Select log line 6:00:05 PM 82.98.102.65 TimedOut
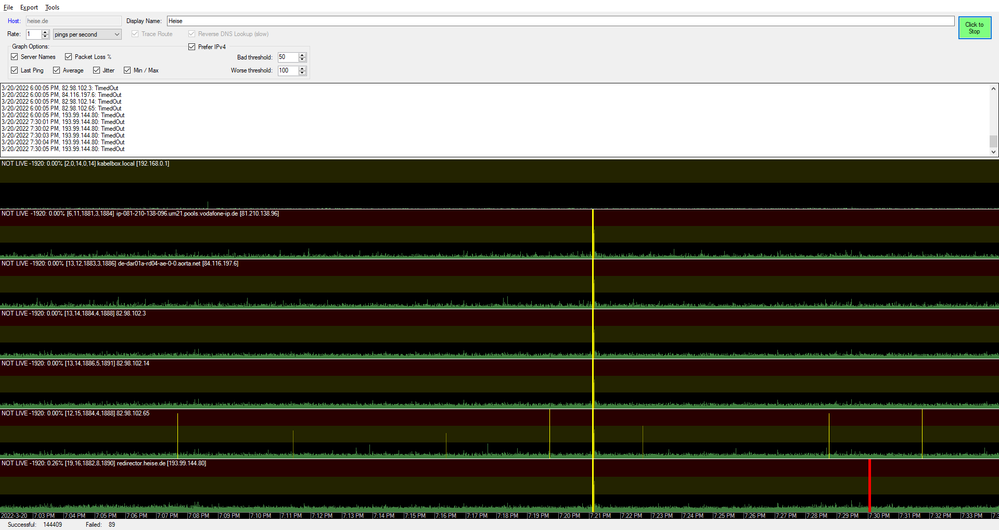The width and height of the screenshot is (999, 530). (61, 108)
